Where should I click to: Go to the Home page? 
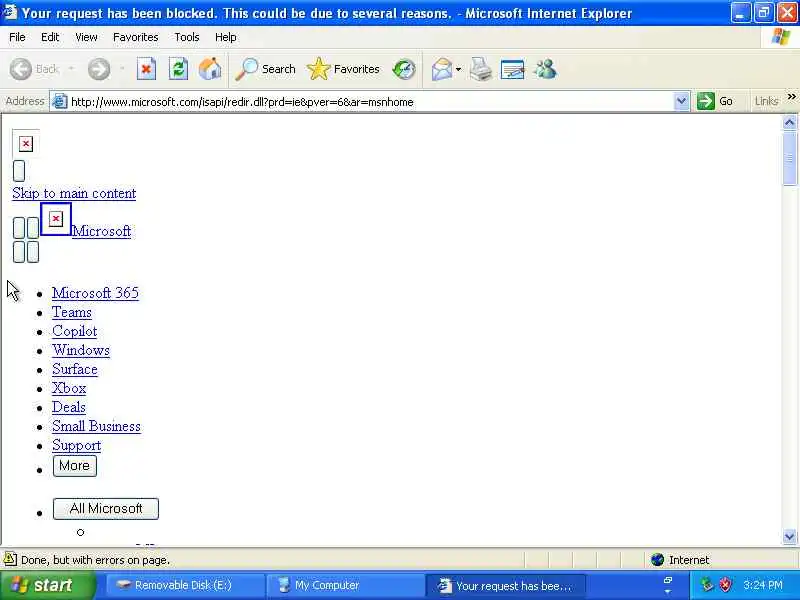click(210, 69)
